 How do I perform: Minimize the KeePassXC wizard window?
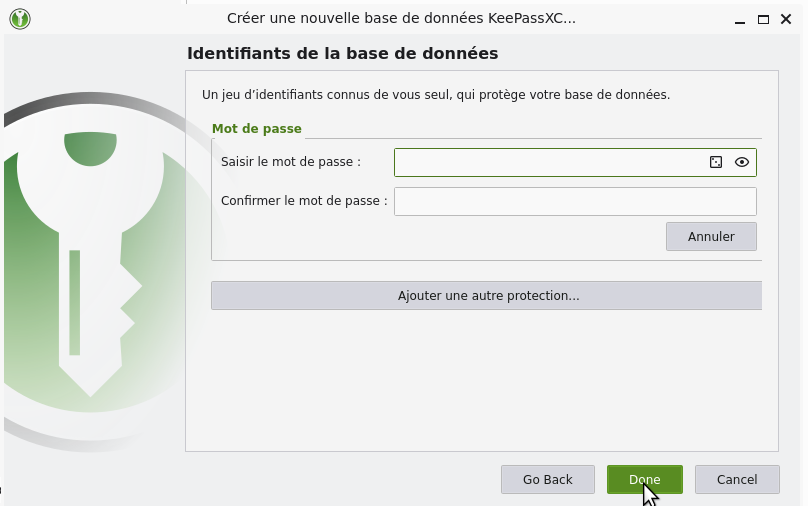point(739,19)
